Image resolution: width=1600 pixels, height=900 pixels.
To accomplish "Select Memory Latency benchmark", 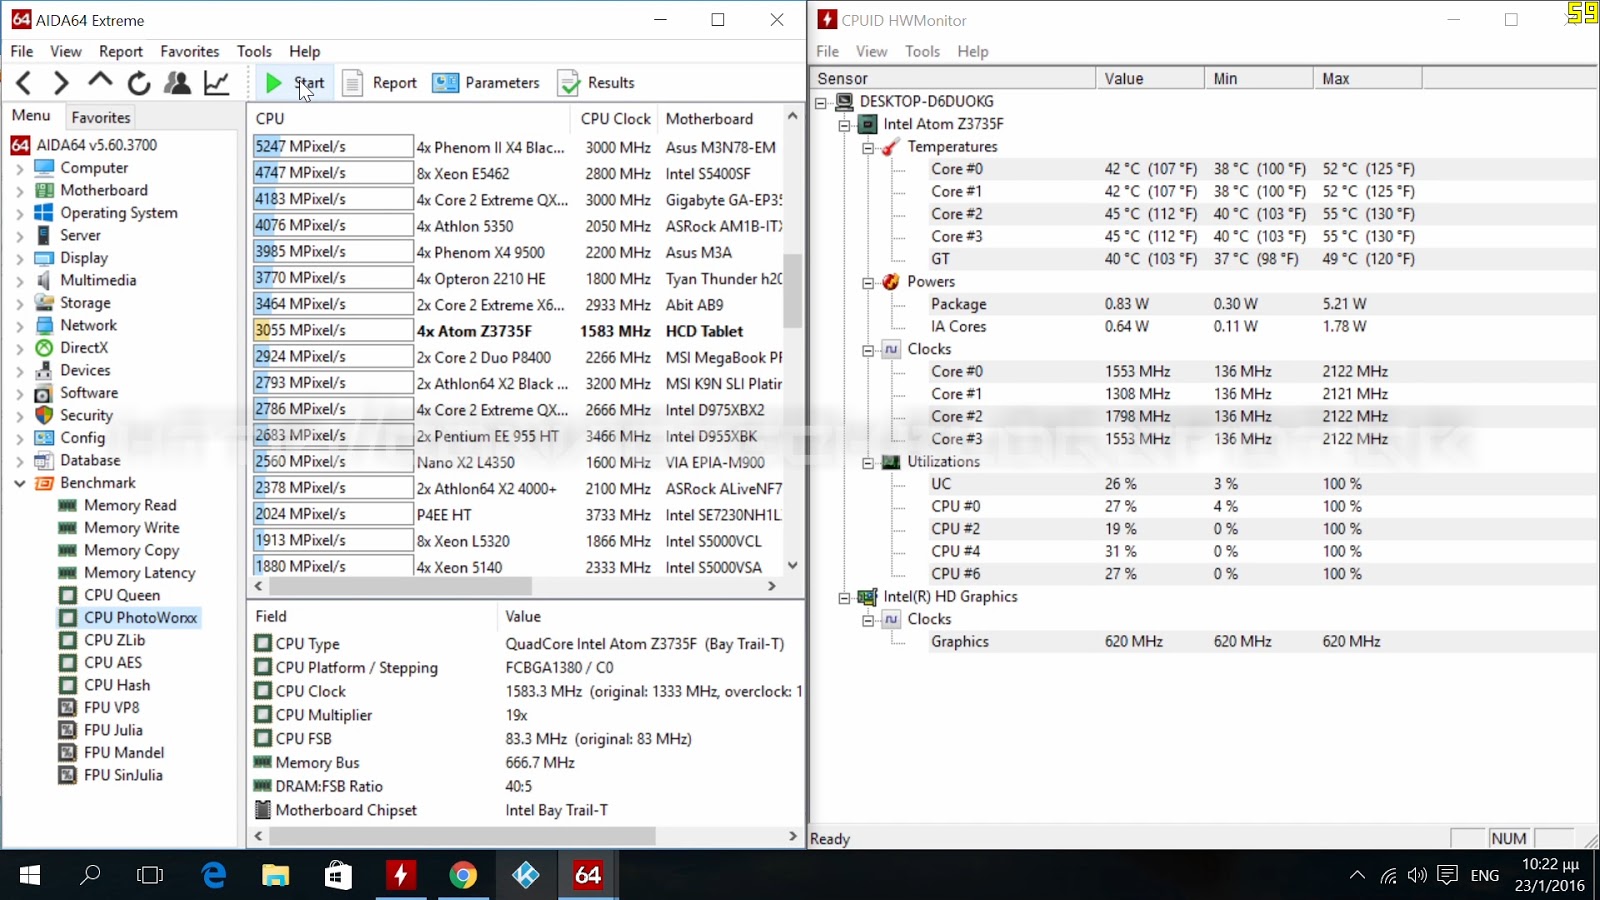I will [139, 573].
